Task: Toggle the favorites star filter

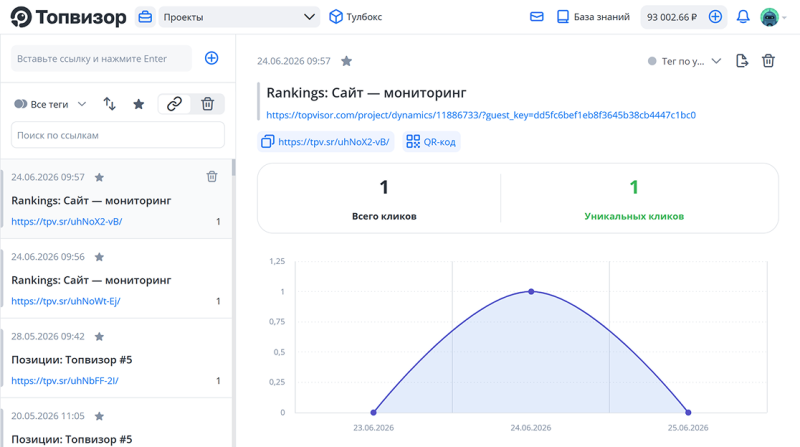Action: tap(138, 104)
